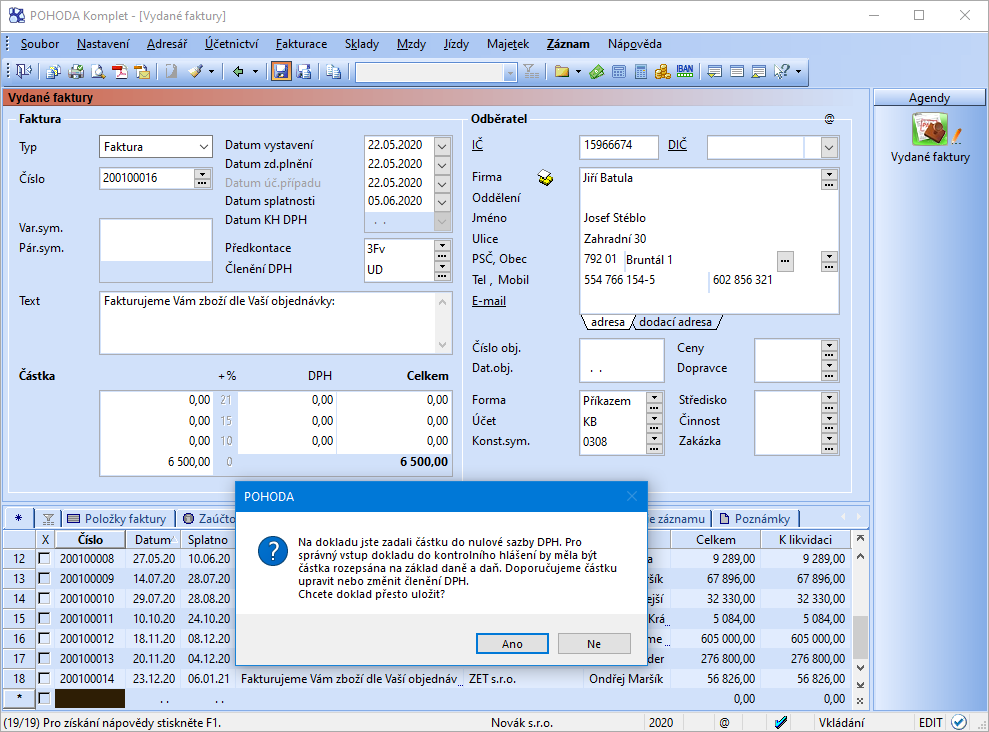Screen dimensions: 989x732
Task: Tick the checkbox for invoice 200100008
Action: [x=44, y=559]
